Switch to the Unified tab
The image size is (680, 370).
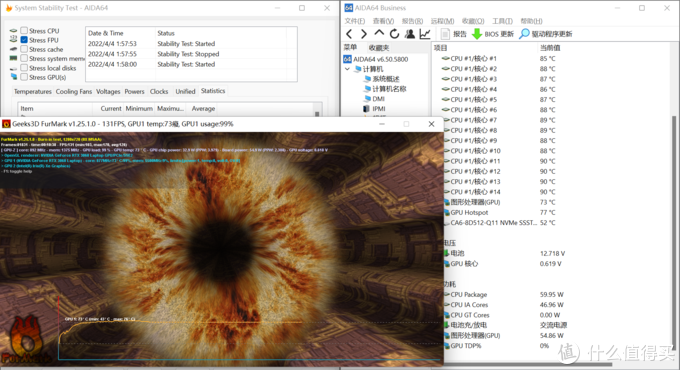(x=185, y=92)
